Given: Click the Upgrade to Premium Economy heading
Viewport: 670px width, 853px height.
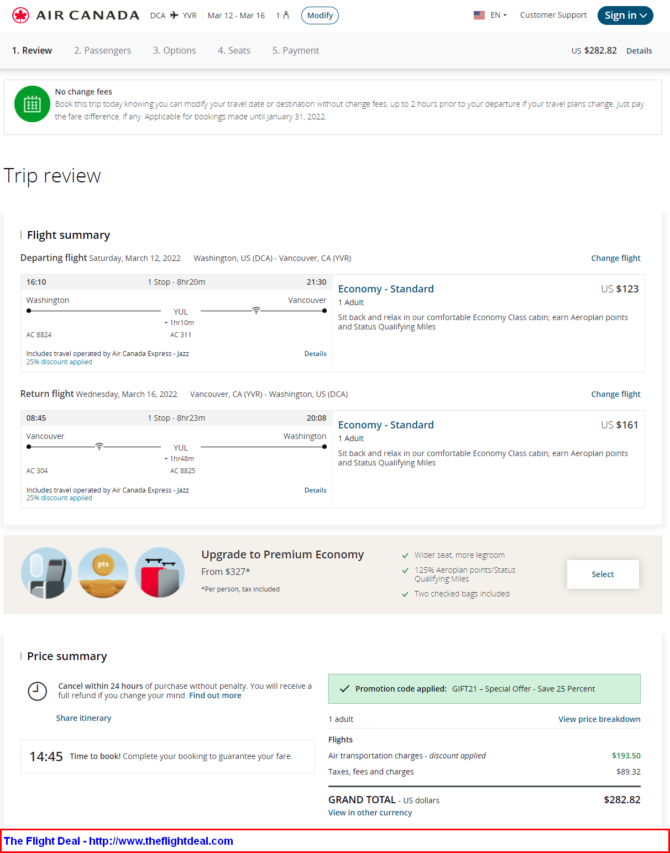Looking at the screenshot, I should coord(282,554).
